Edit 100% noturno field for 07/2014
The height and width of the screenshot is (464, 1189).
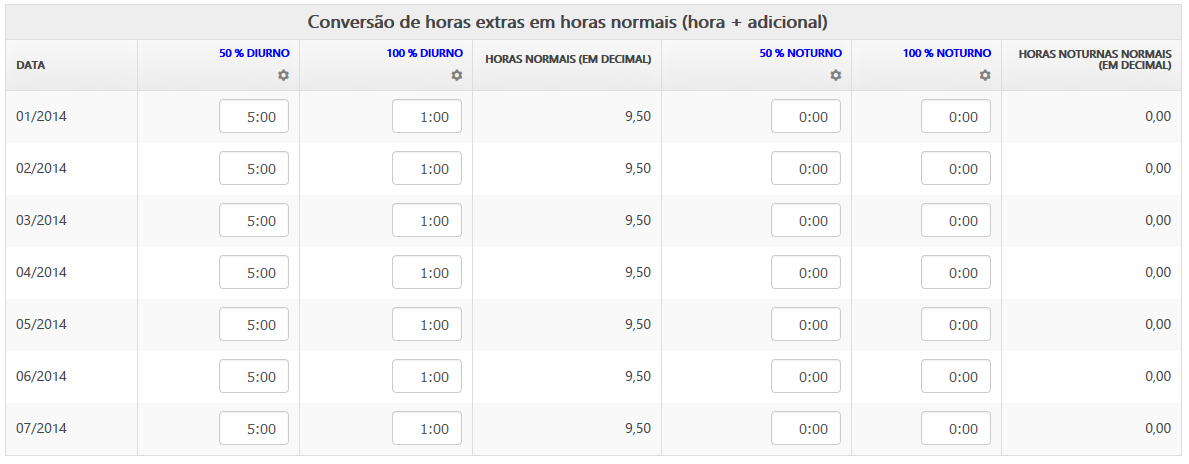pyautogui.click(x=956, y=428)
